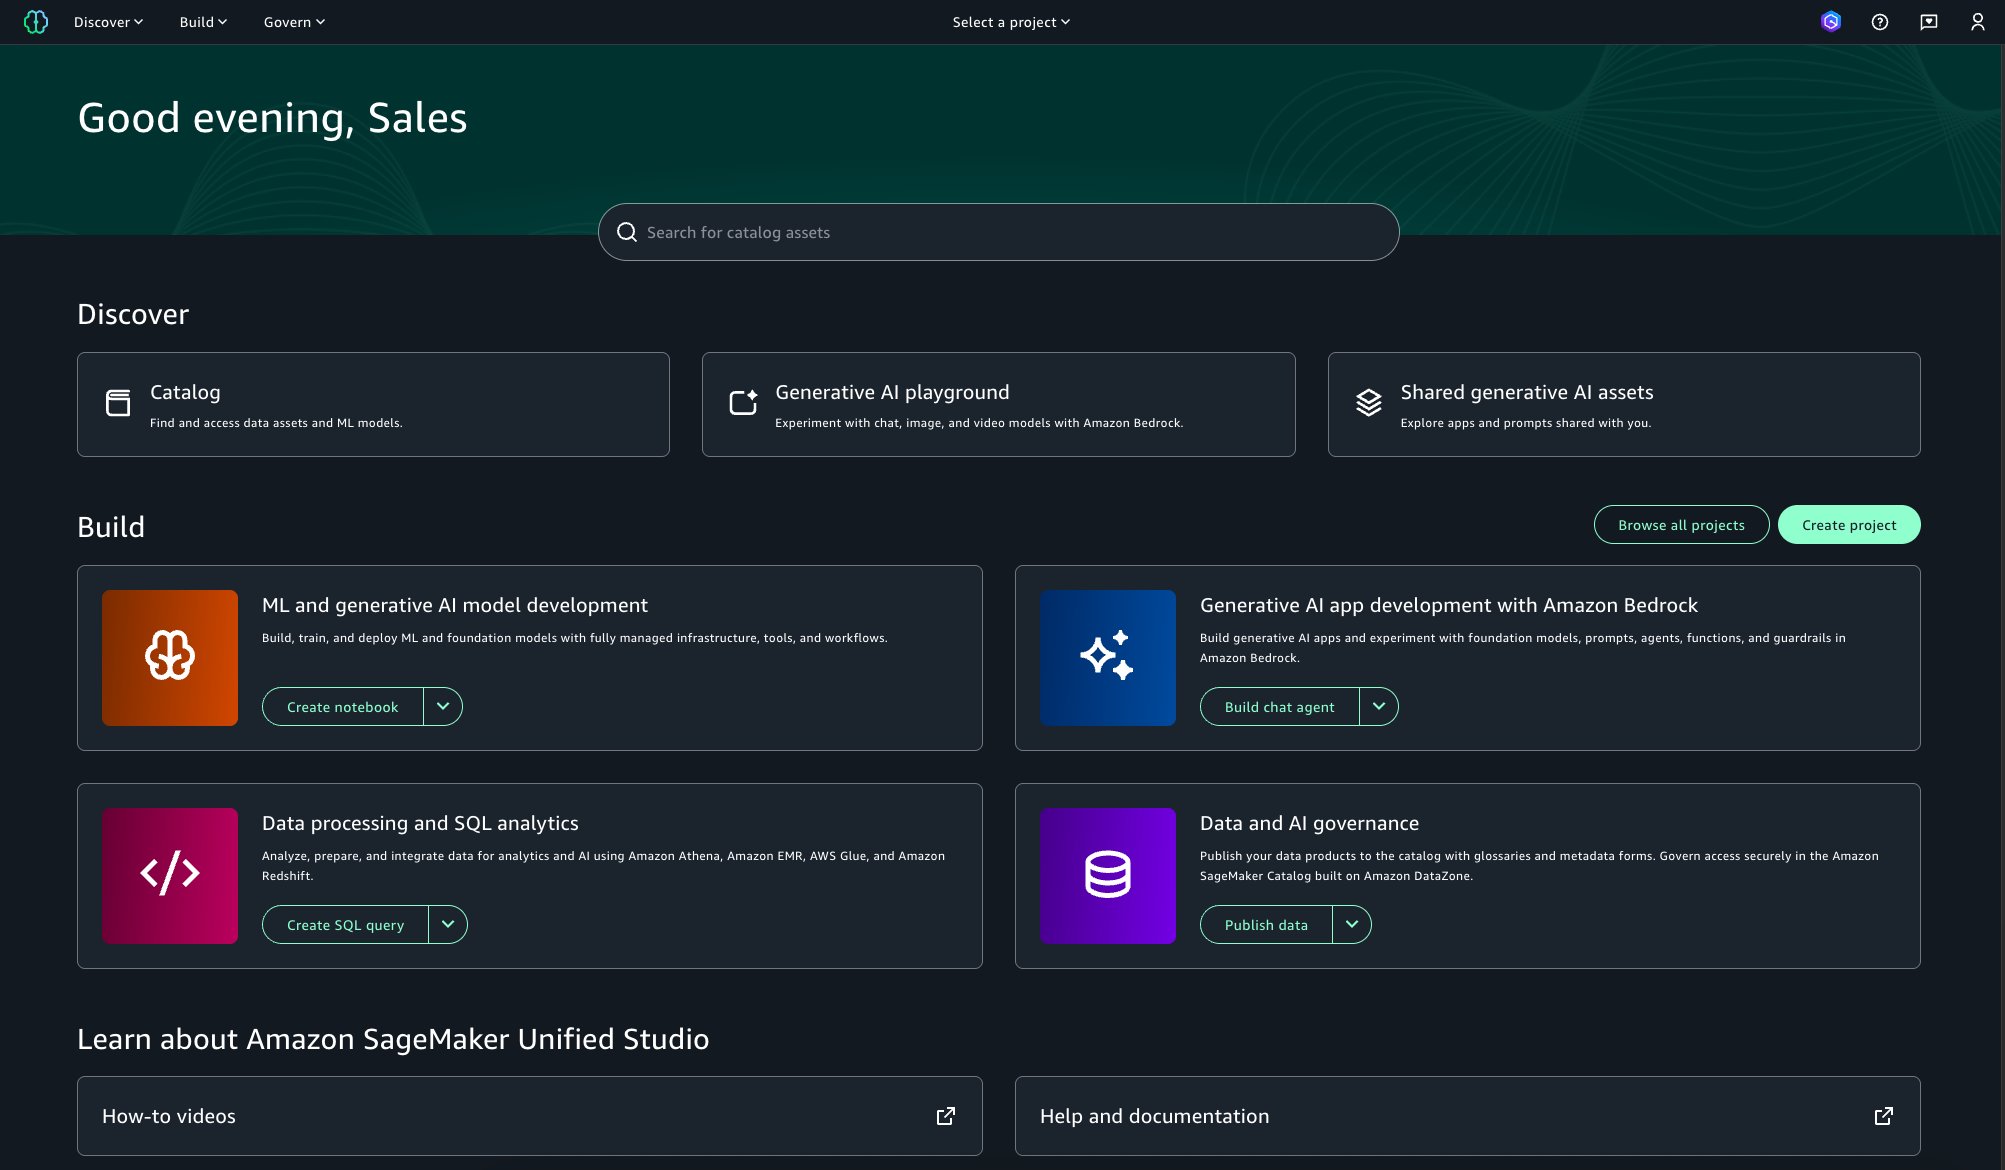Viewport: 2005px width, 1170px height.
Task: Open the How-to videos link card
Action: 530,1116
